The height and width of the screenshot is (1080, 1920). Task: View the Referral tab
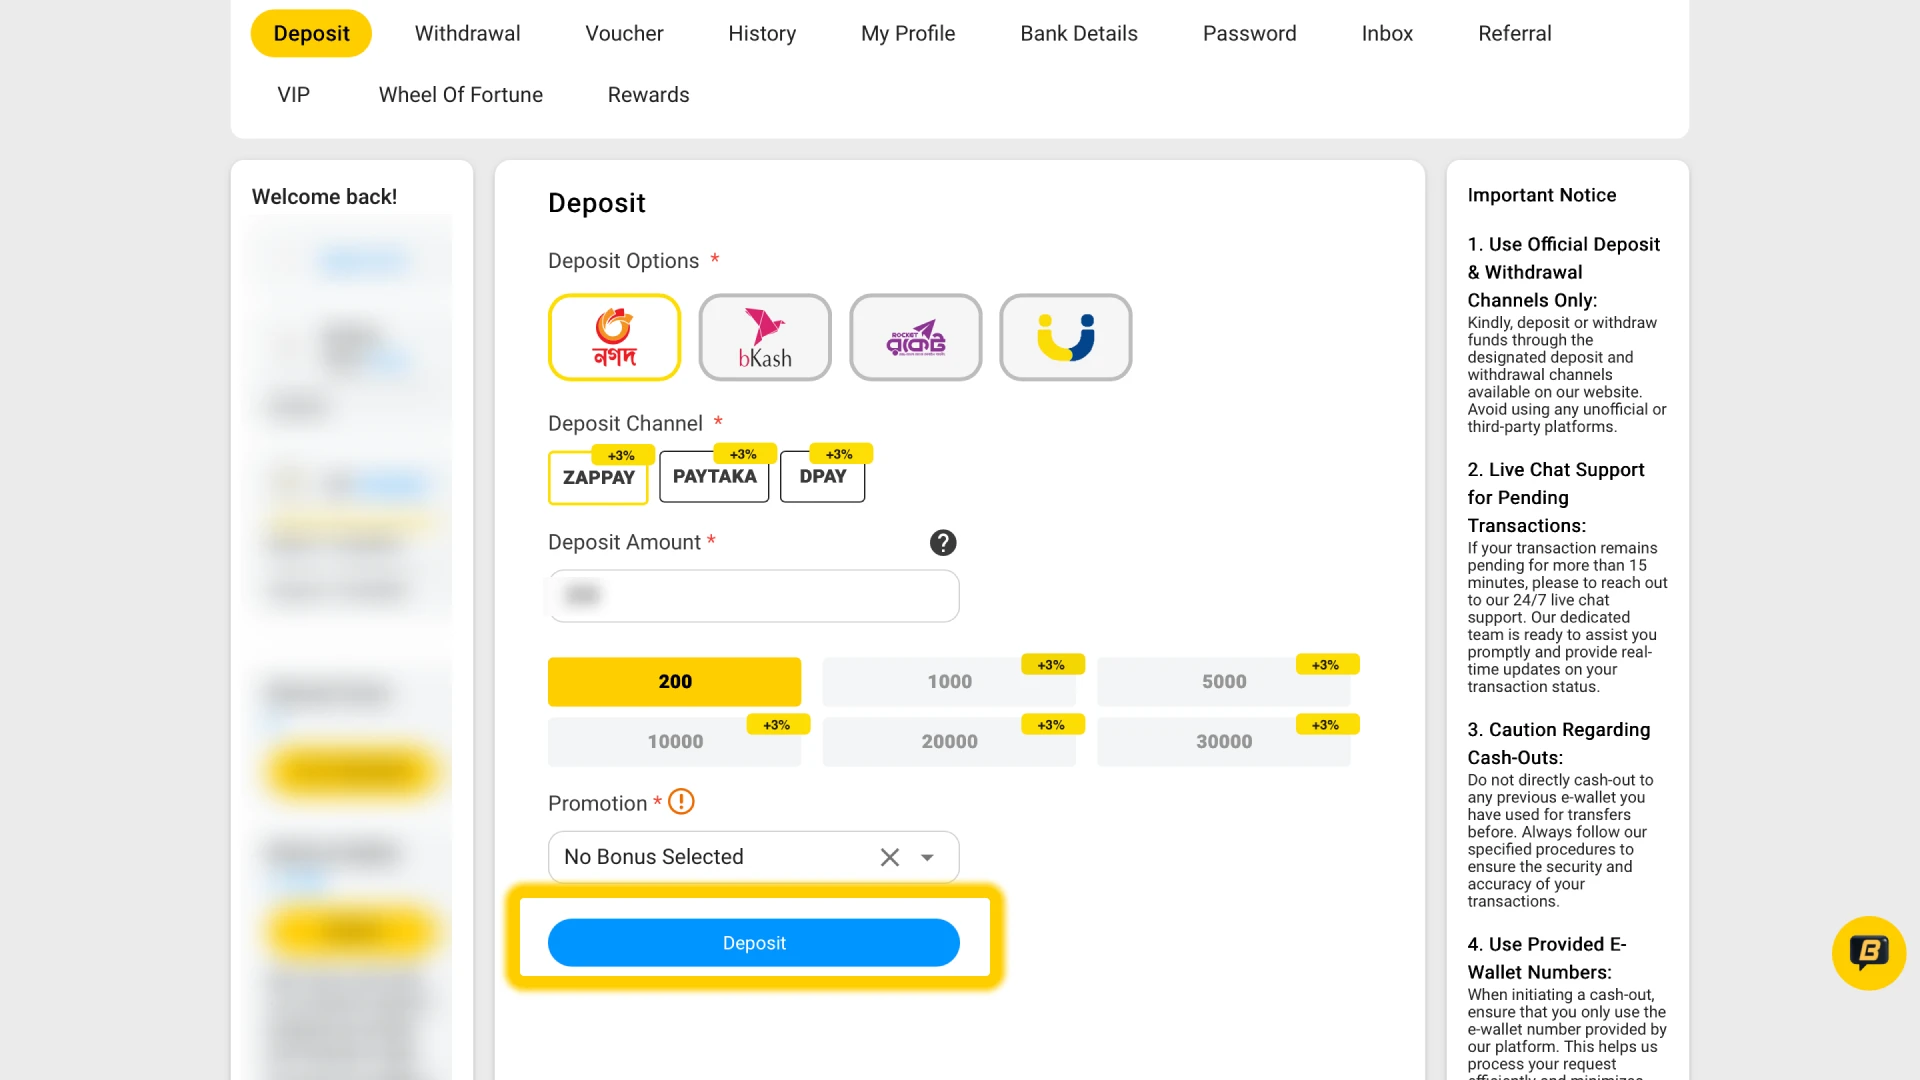[1514, 33]
